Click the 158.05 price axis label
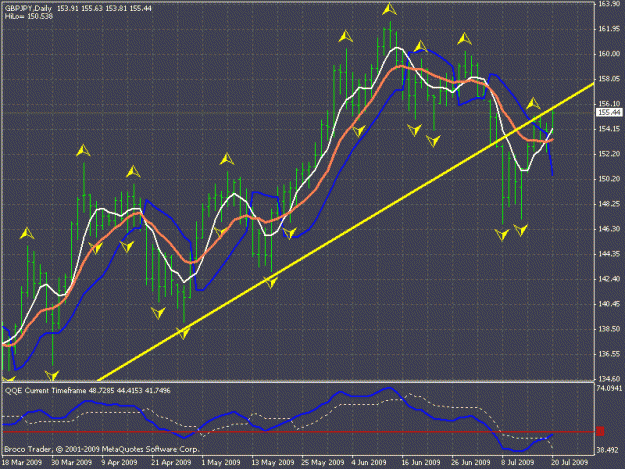 coord(609,79)
